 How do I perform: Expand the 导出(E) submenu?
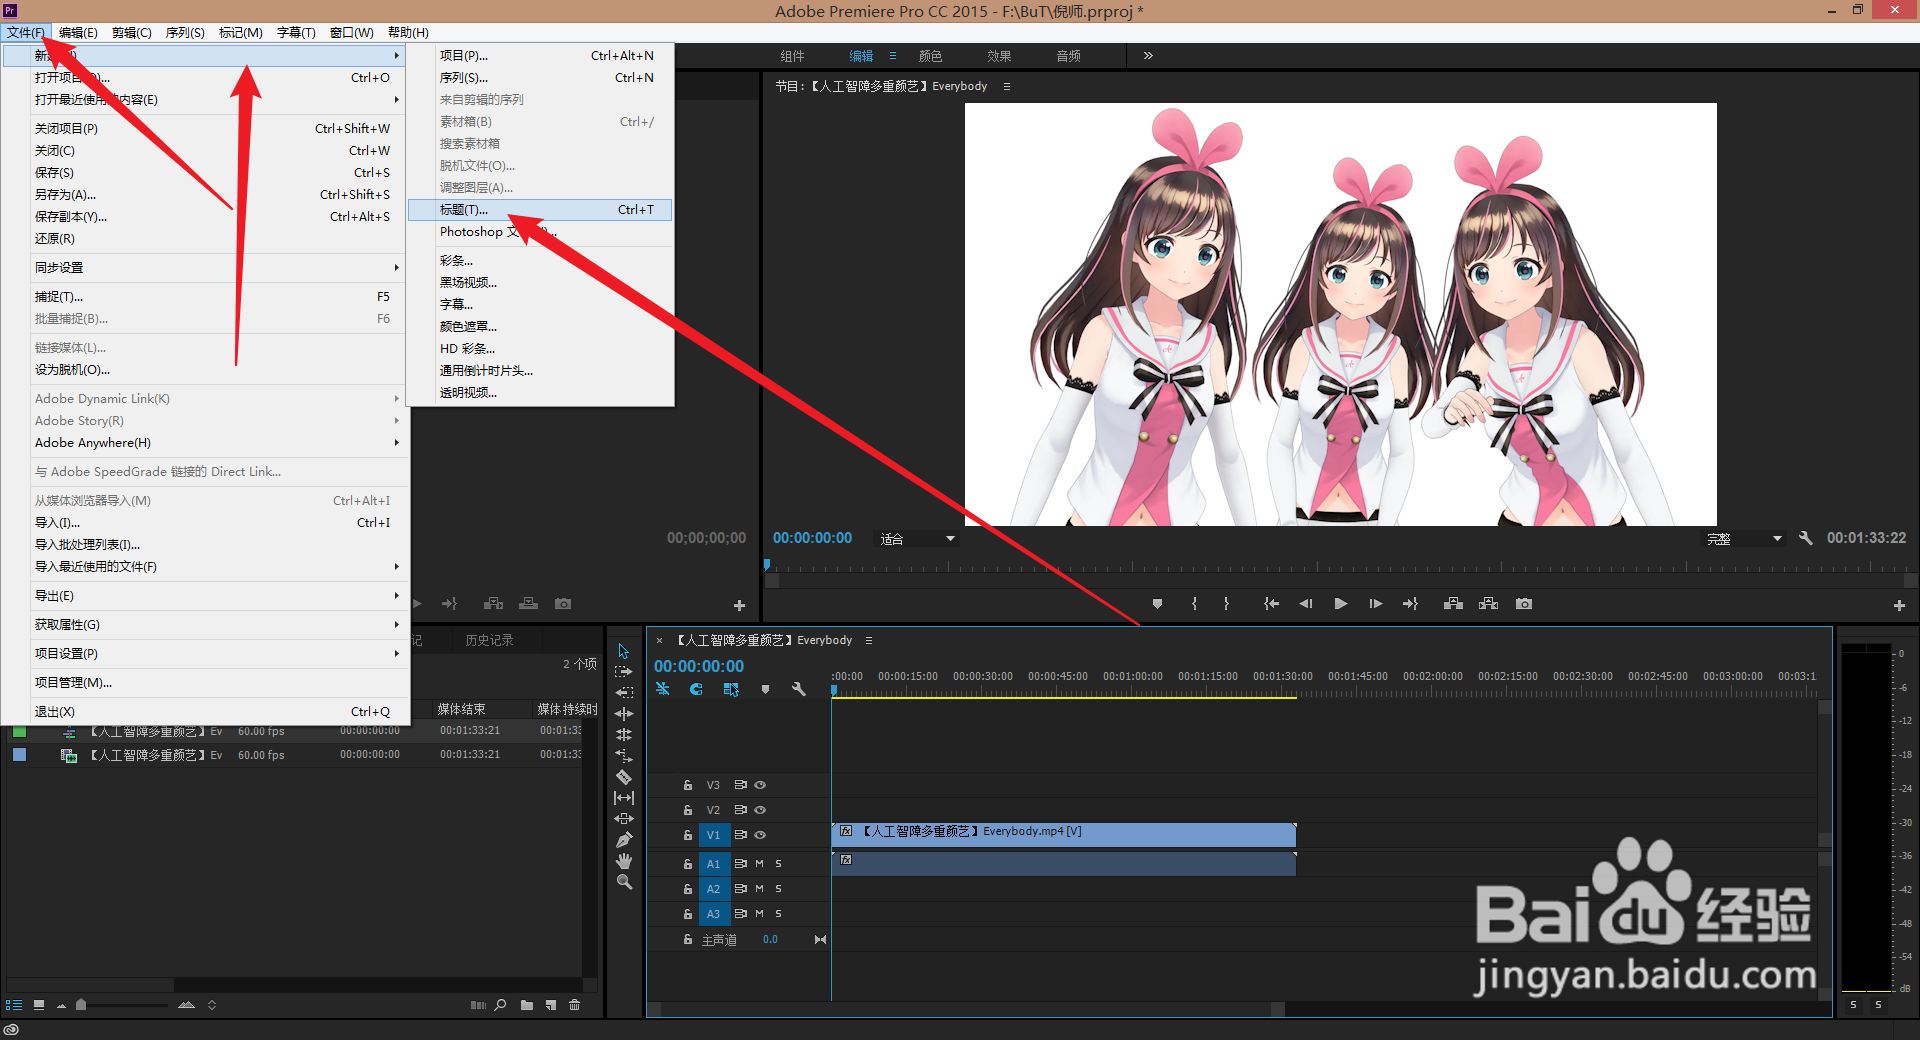pos(207,596)
